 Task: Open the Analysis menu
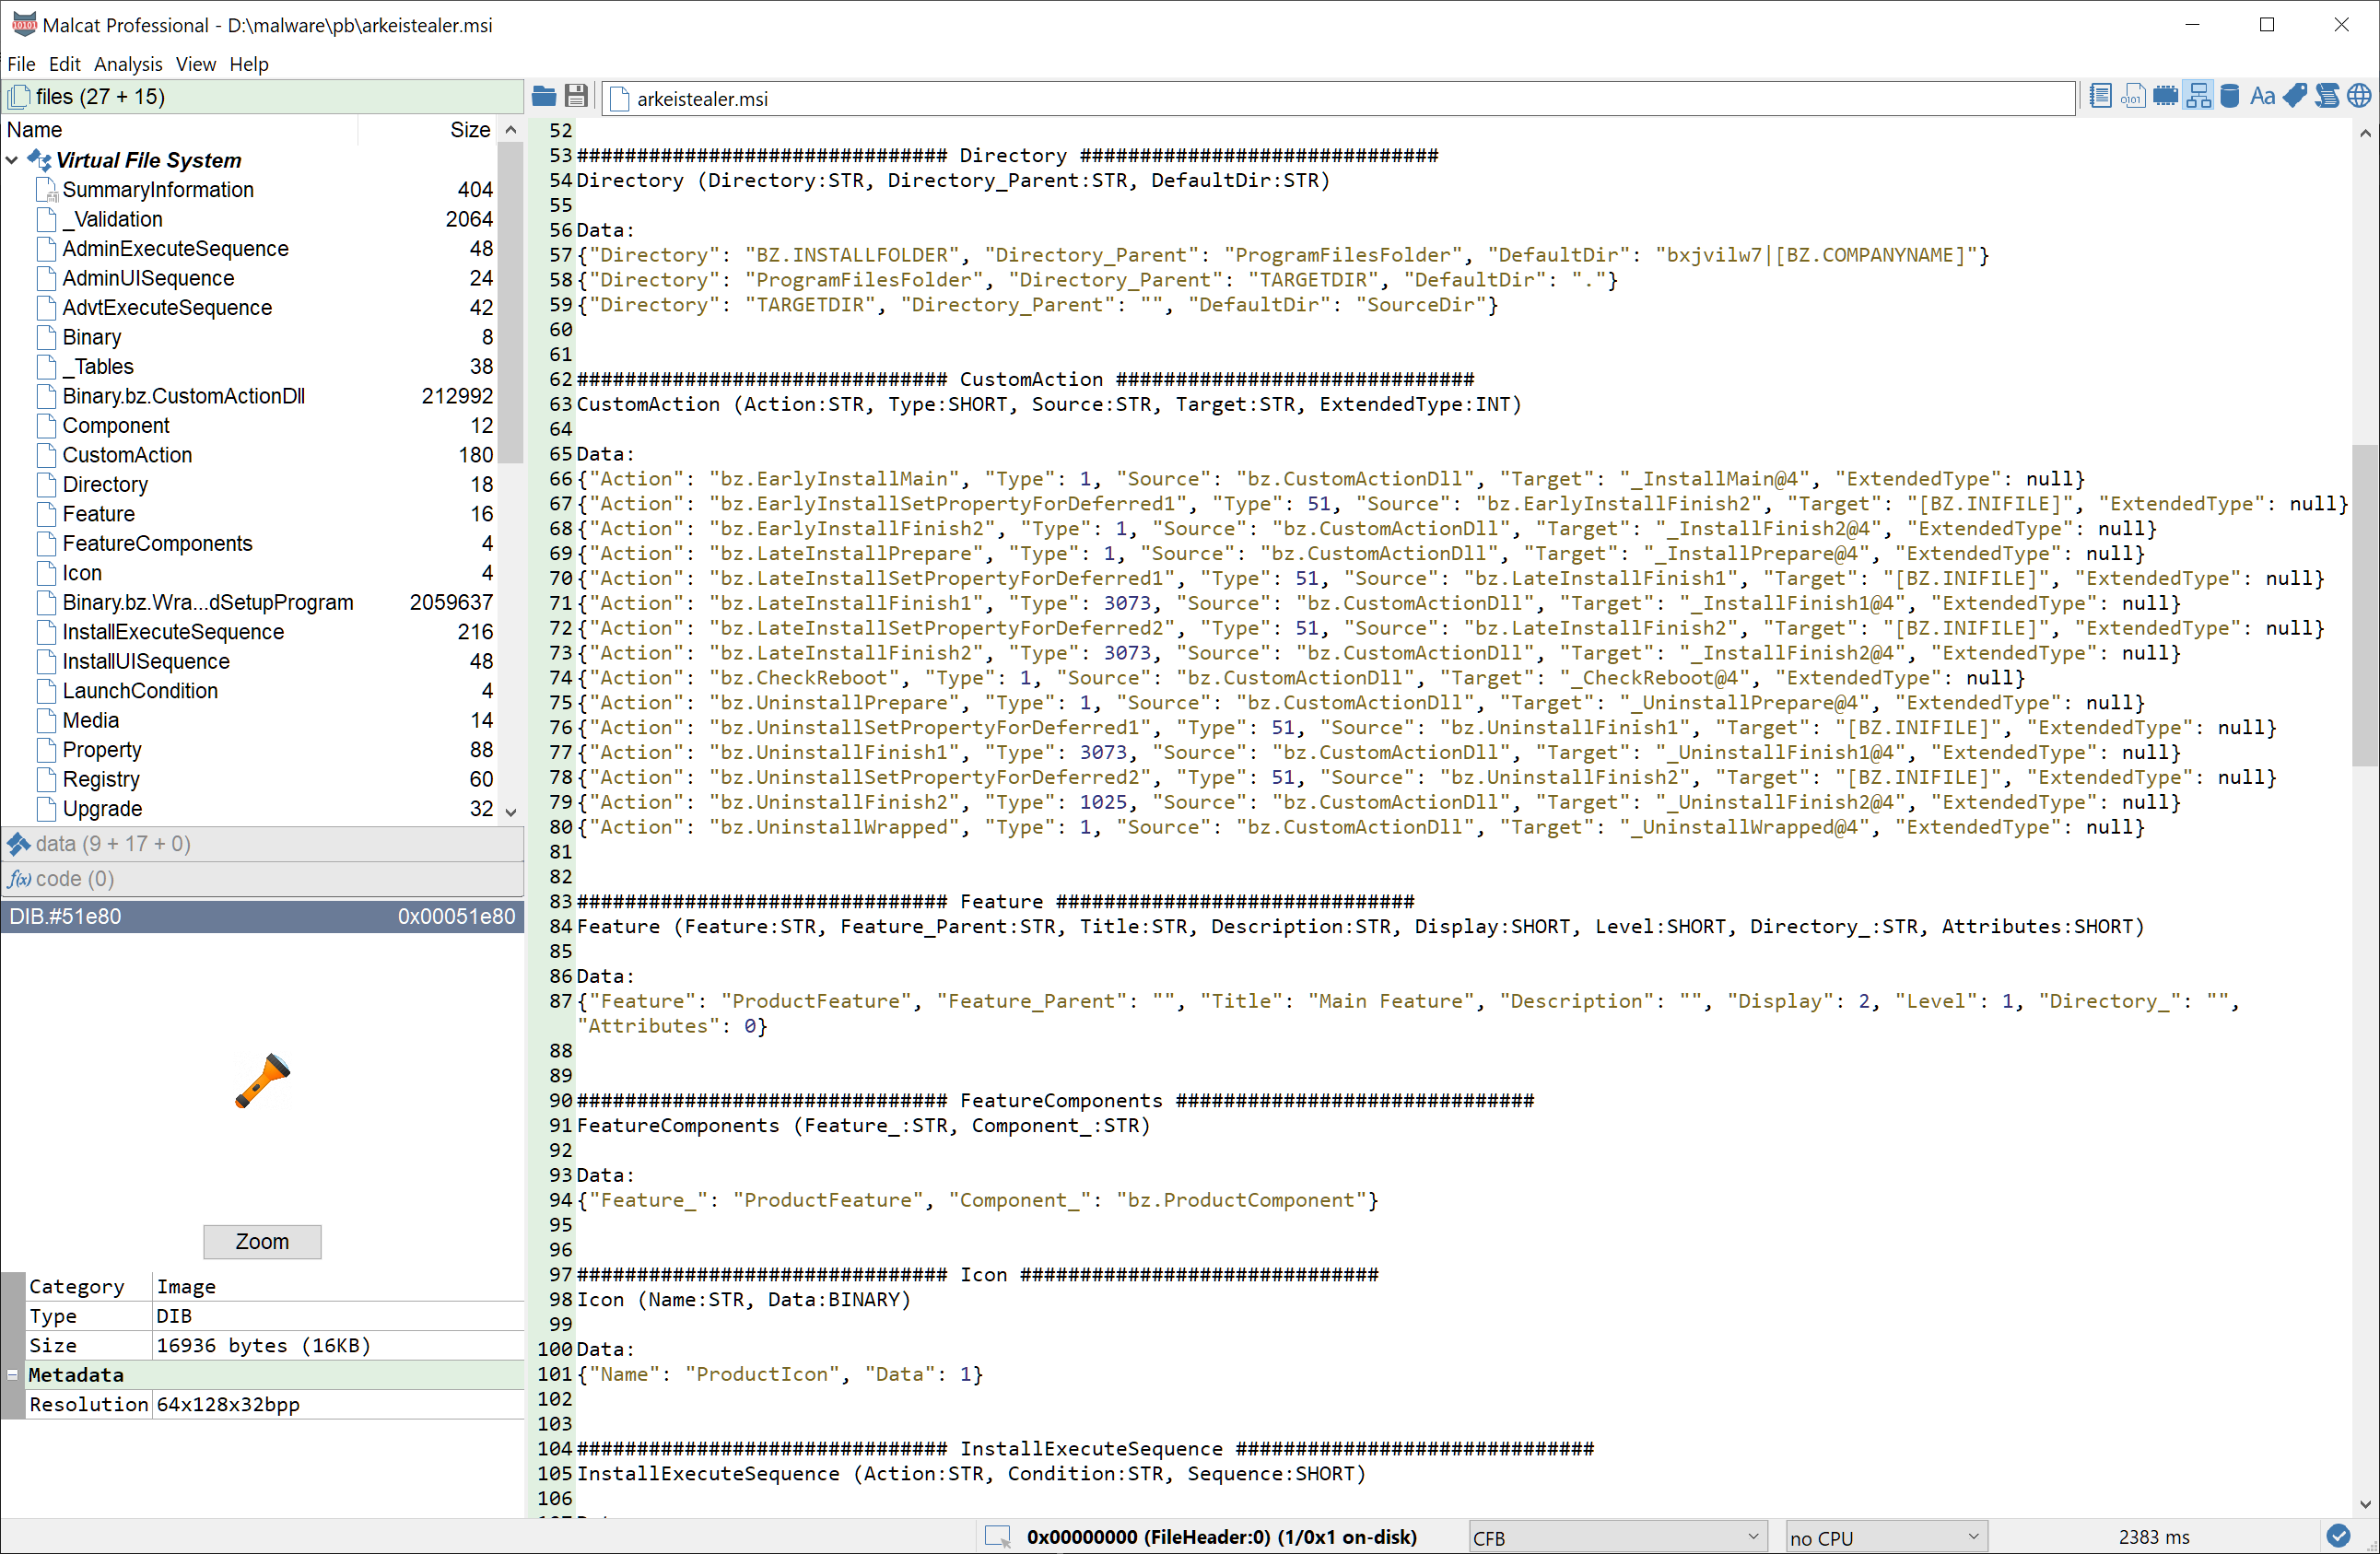coord(128,64)
